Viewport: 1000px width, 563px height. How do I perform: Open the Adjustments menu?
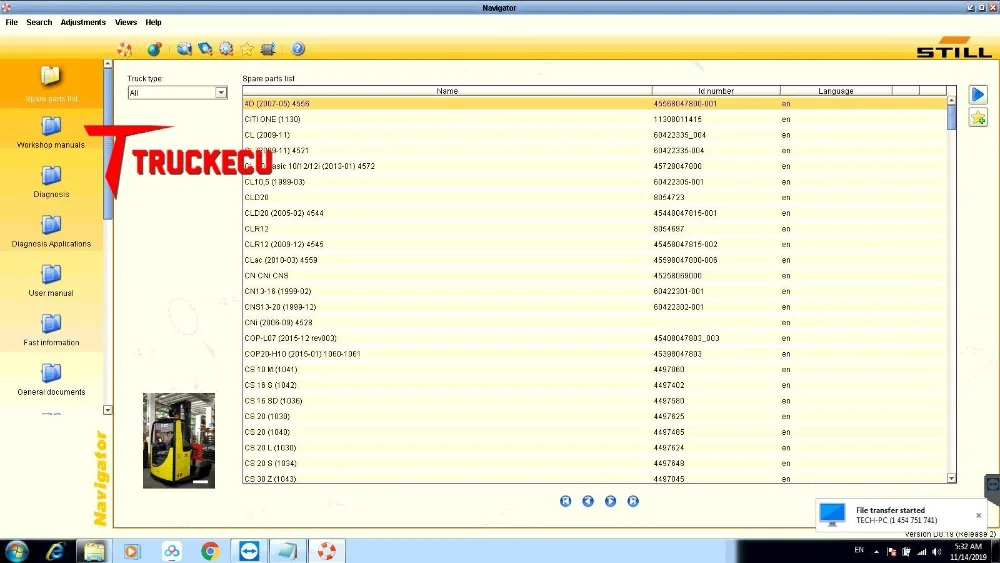click(83, 22)
